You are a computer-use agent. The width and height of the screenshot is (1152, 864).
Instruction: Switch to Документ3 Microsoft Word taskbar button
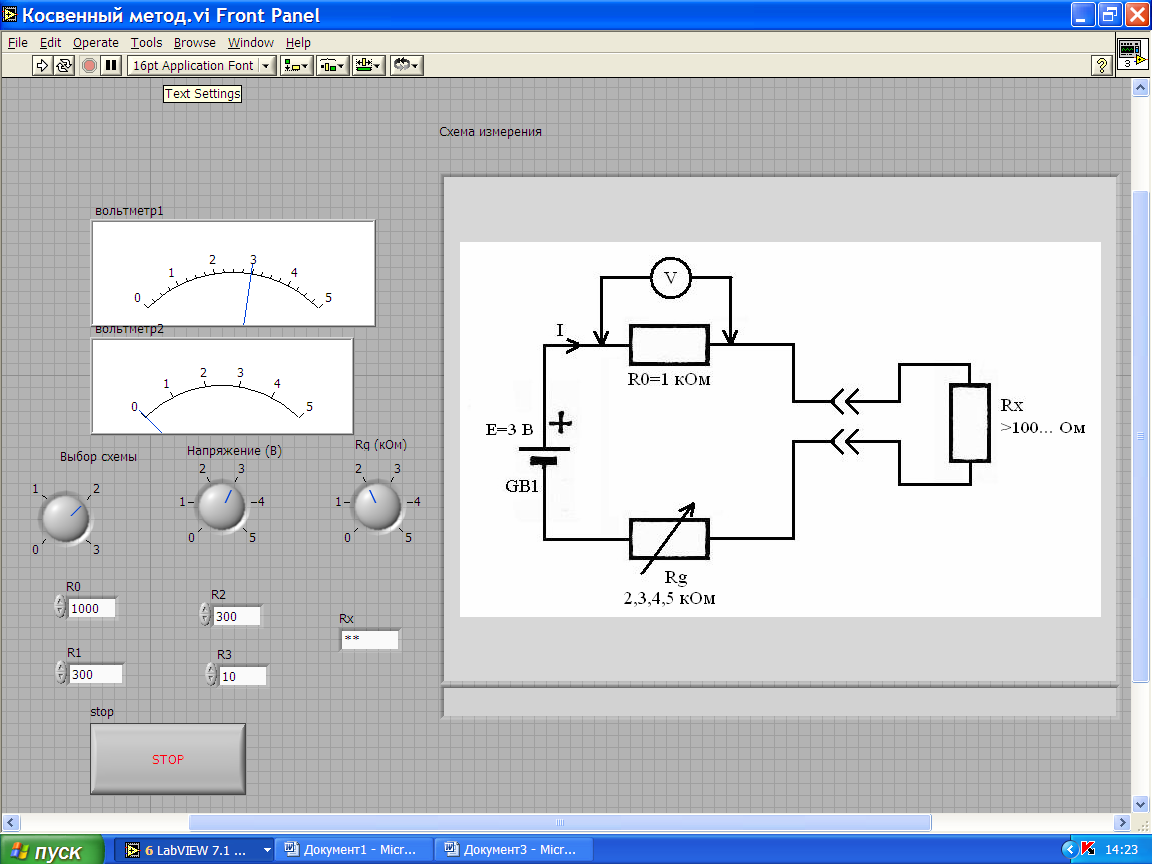[512, 850]
